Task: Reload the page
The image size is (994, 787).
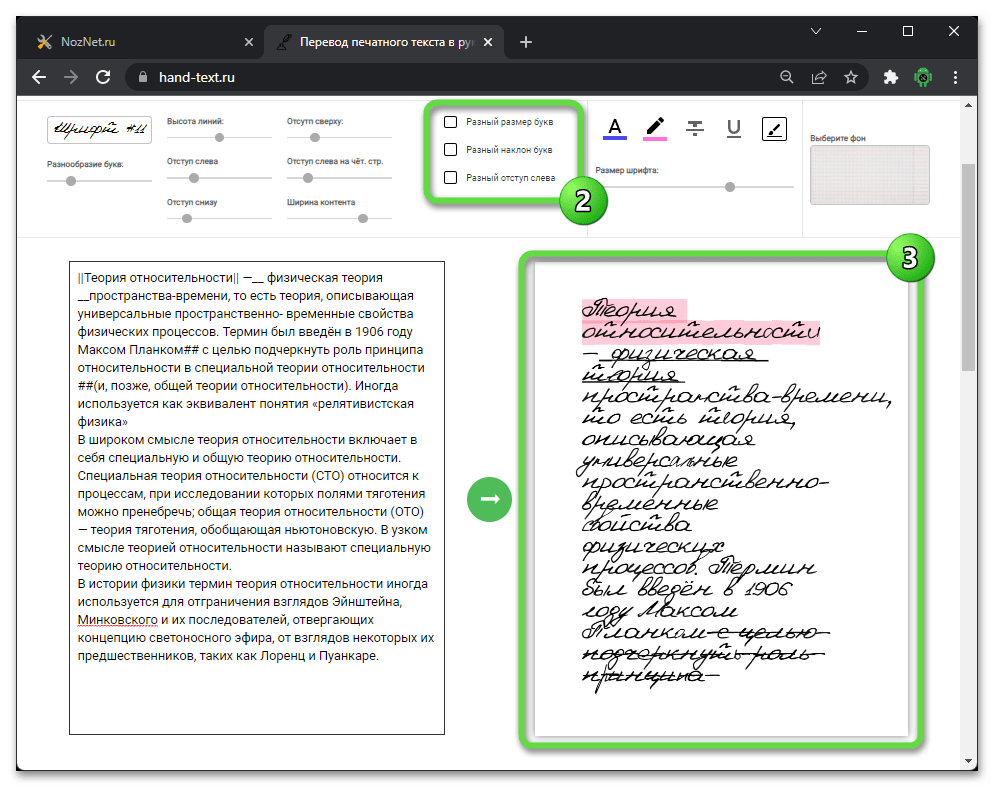Action: 102,77
